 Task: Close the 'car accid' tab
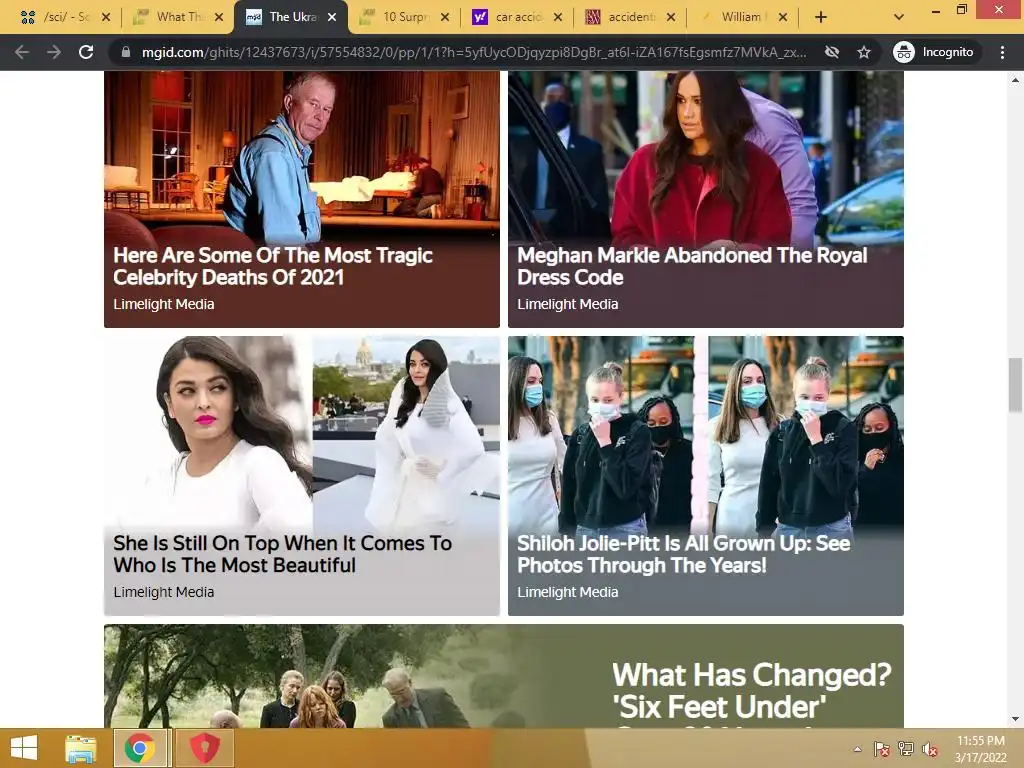(558, 17)
